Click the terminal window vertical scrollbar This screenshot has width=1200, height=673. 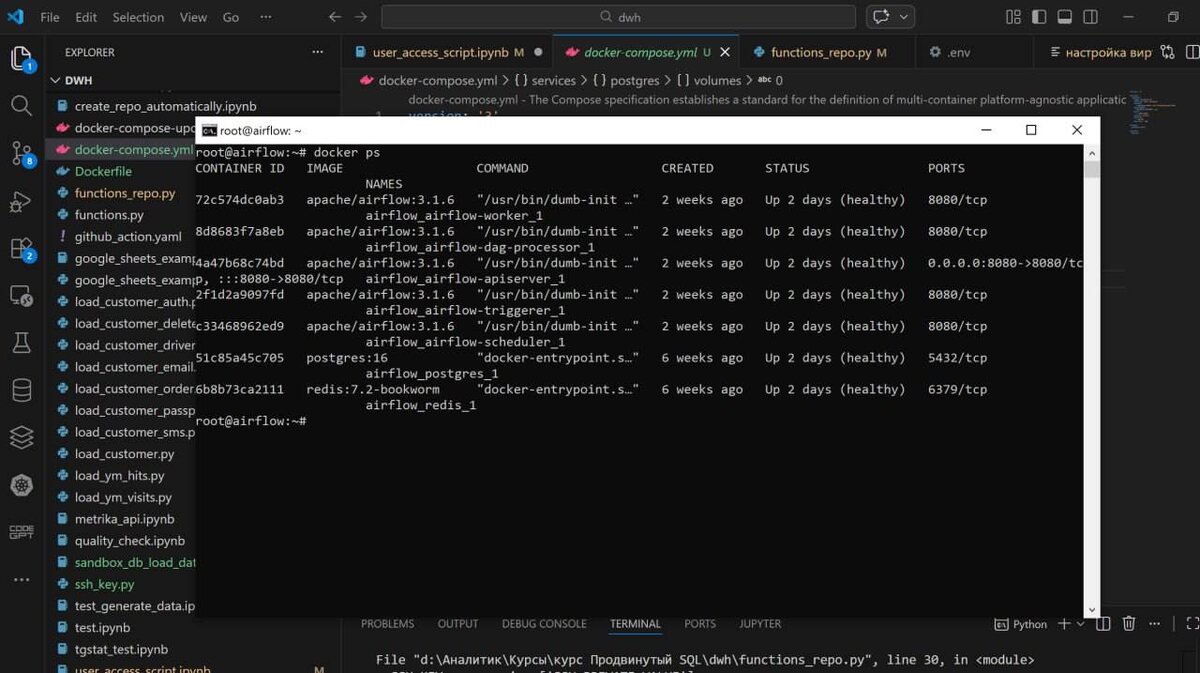1092,380
